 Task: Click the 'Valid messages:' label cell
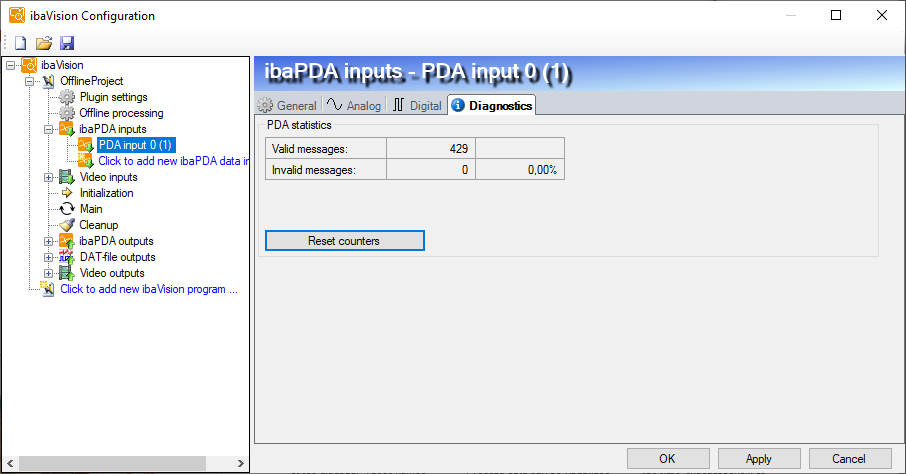point(326,149)
